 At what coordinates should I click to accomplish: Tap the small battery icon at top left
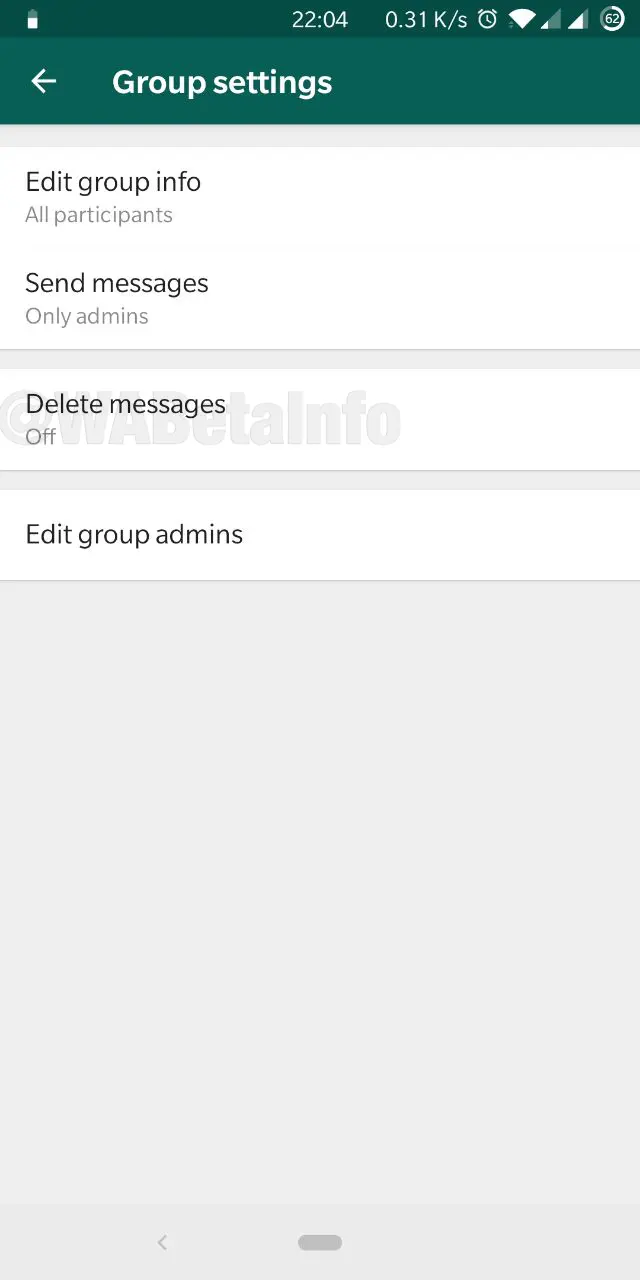(33, 19)
